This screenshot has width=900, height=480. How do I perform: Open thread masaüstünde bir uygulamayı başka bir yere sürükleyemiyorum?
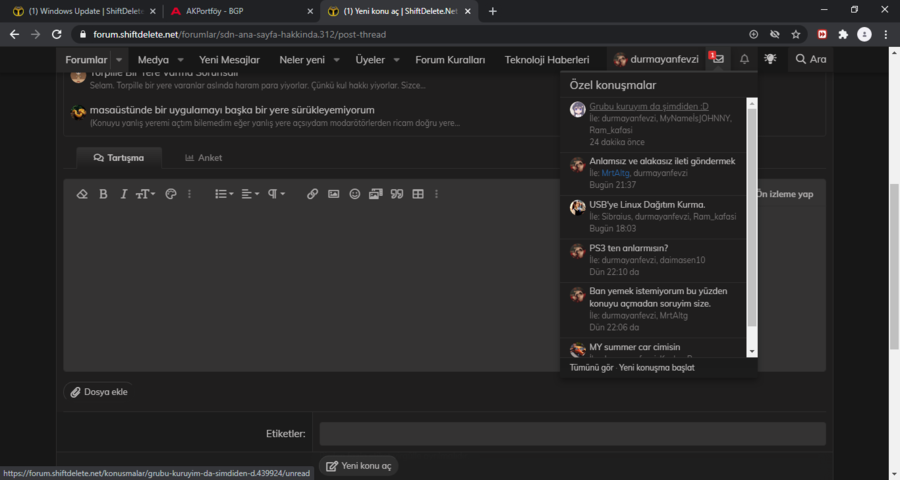tap(232, 110)
